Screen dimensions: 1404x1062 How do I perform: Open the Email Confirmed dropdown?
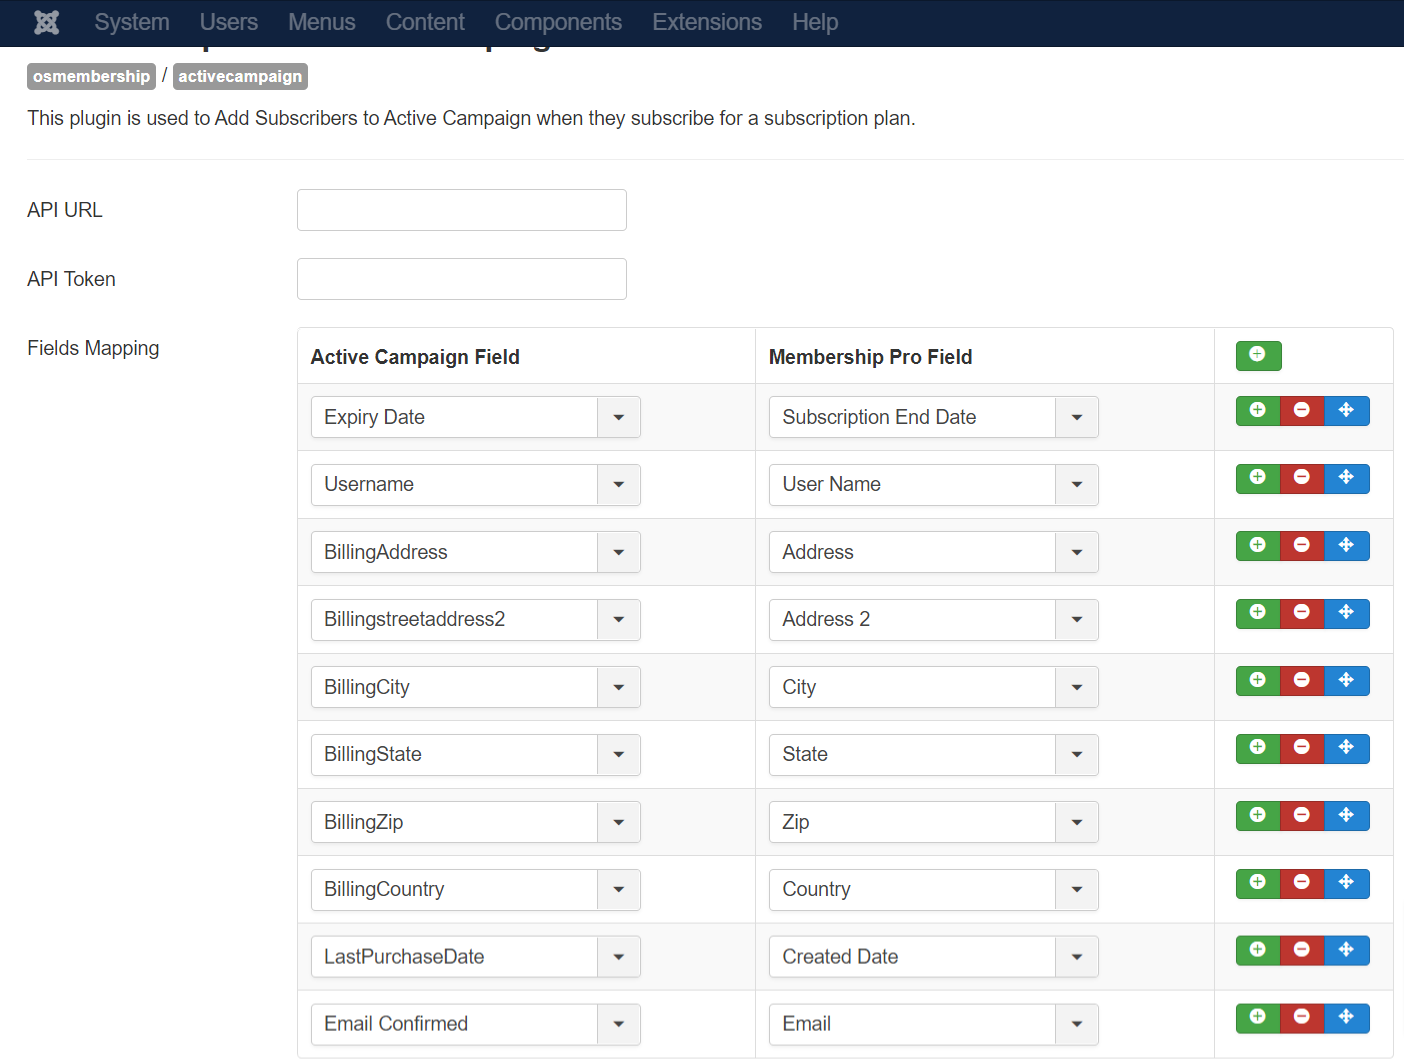[475, 1024]
